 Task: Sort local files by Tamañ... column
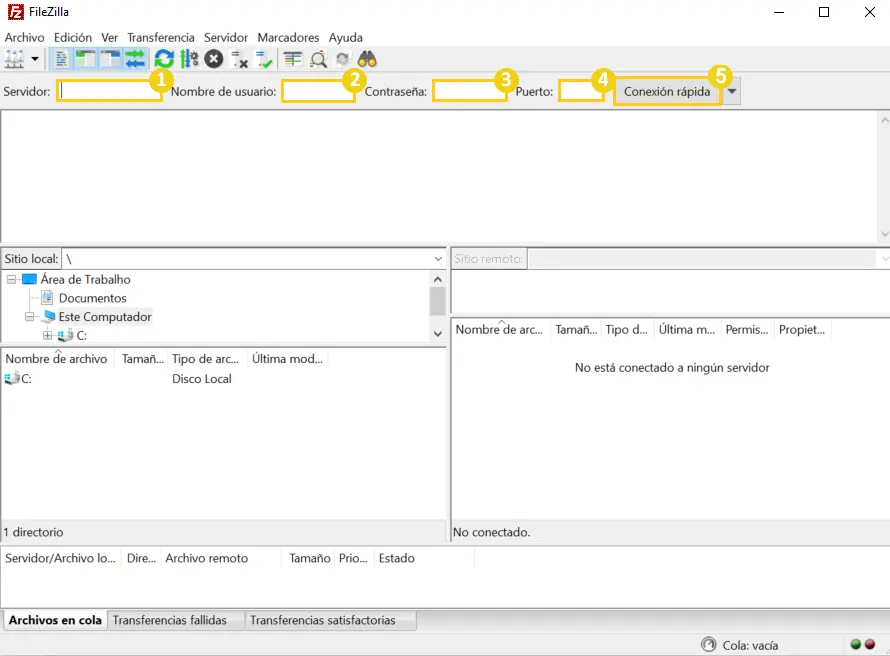[x=142, y=359]
